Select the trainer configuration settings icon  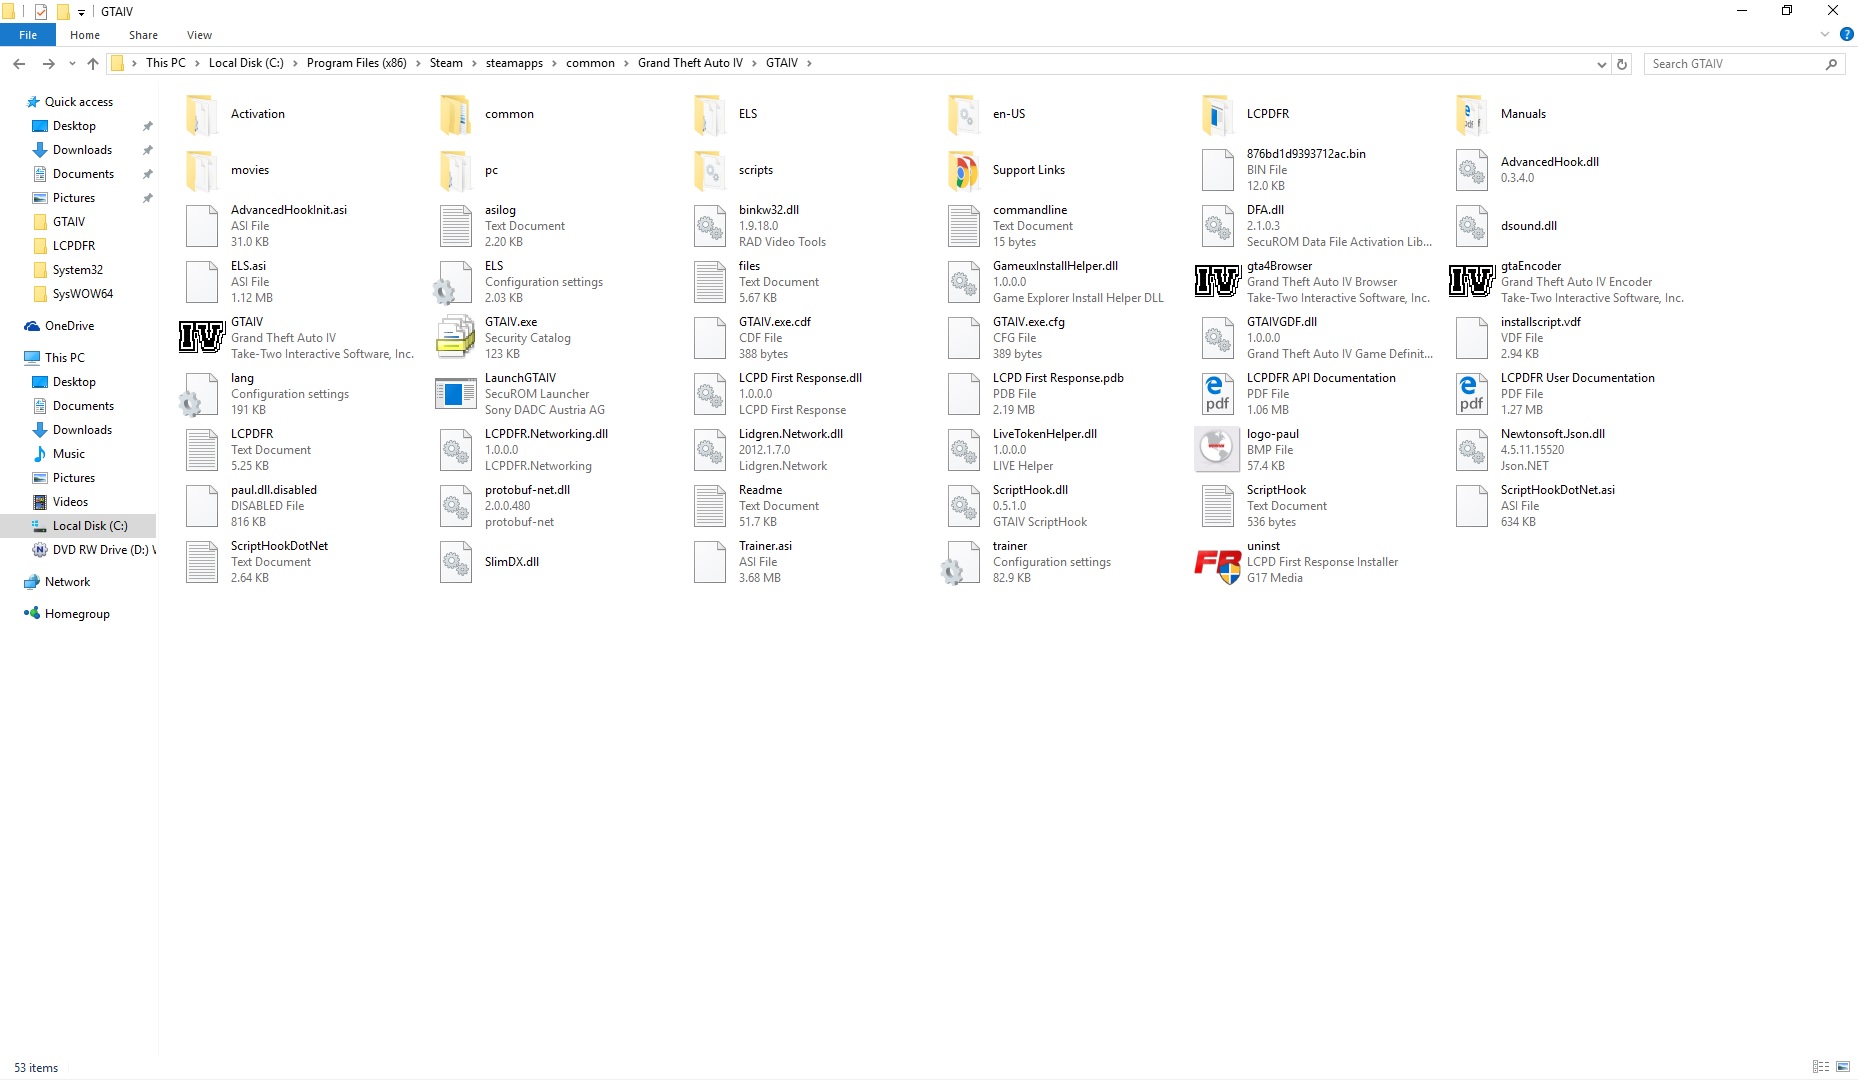960,562
